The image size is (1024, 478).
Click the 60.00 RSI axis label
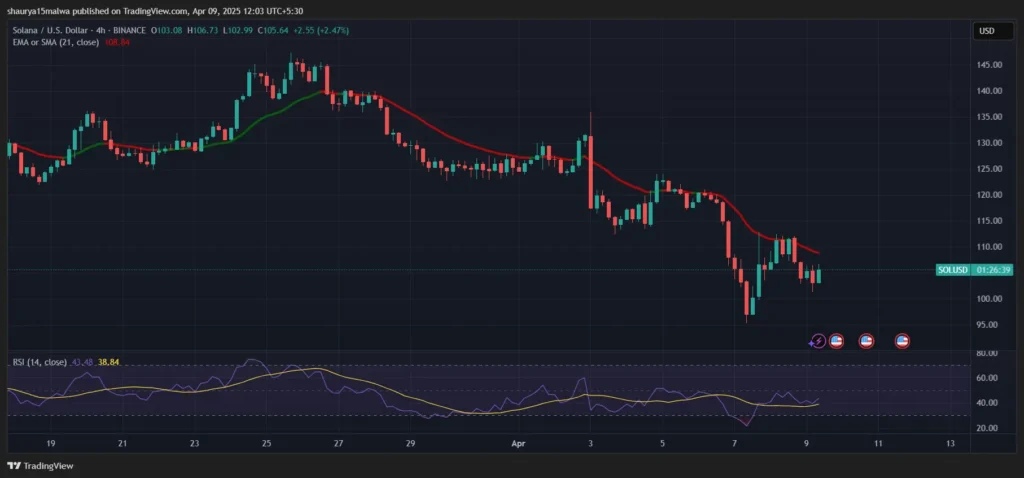[x=987, y=378]
